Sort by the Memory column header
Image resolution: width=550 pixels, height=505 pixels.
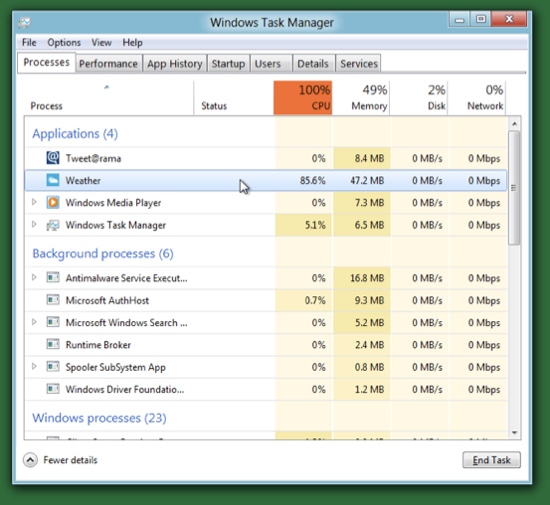click(361, 97)
